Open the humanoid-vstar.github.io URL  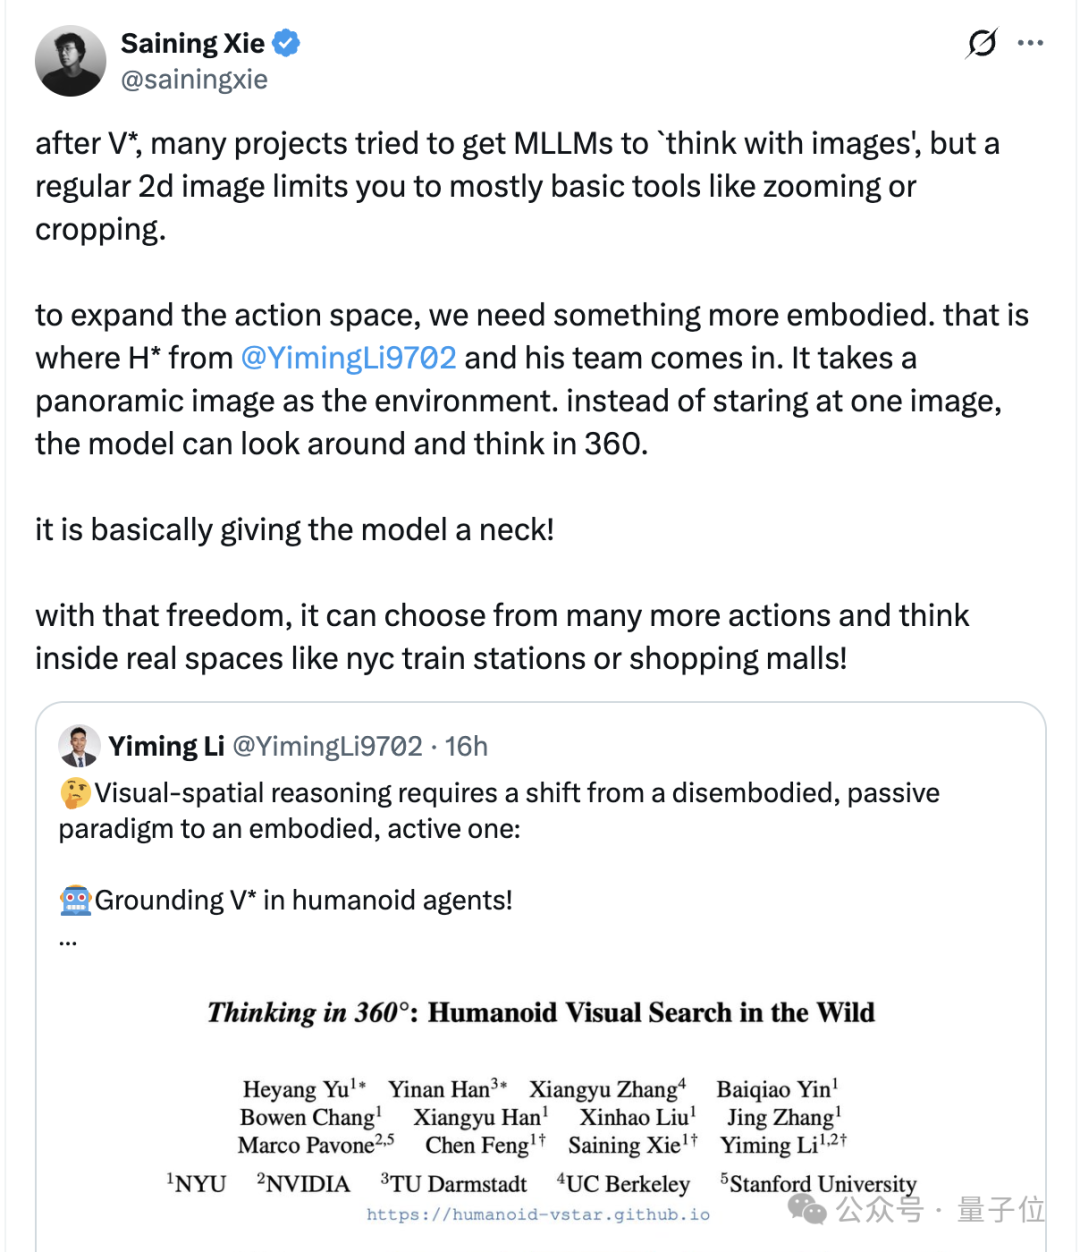coord(538,1214)
